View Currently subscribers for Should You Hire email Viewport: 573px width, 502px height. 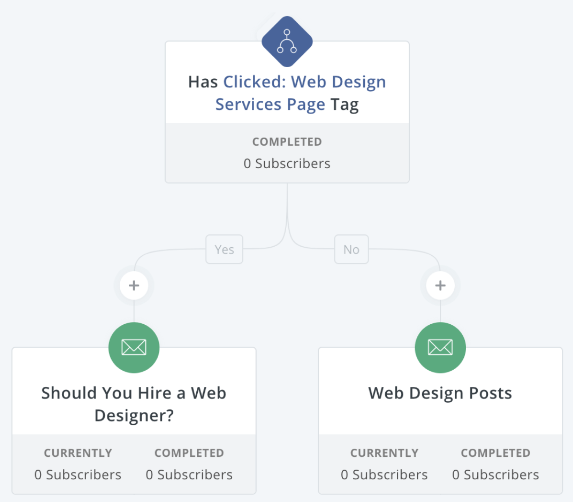tap(78, 464)
